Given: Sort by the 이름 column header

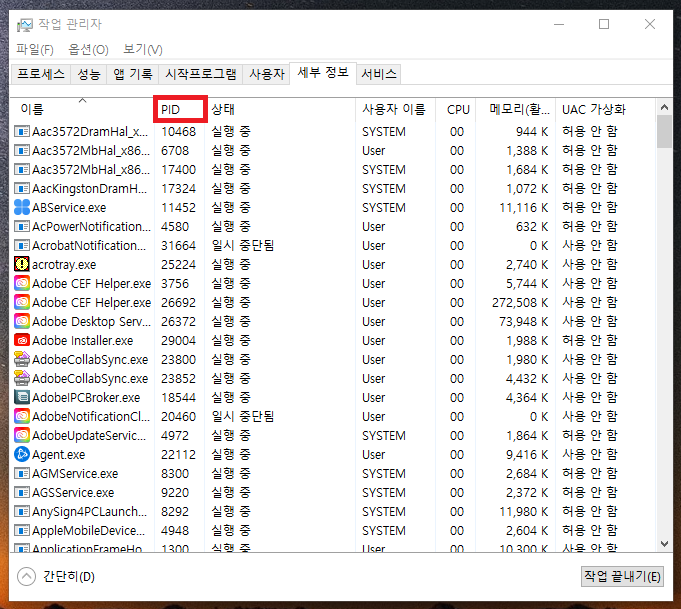Looking at the screenshot, I should coord(82,109).
